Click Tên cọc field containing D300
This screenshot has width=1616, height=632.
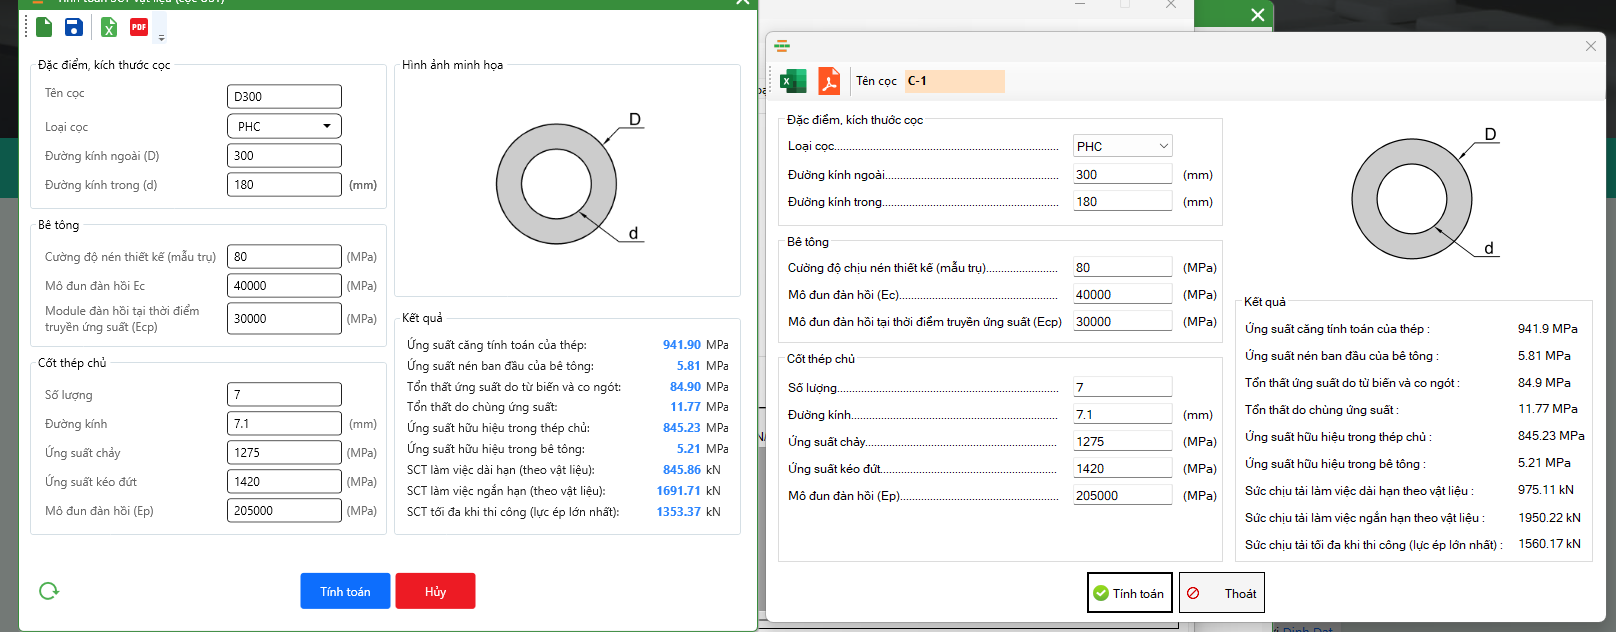(284, 96)
